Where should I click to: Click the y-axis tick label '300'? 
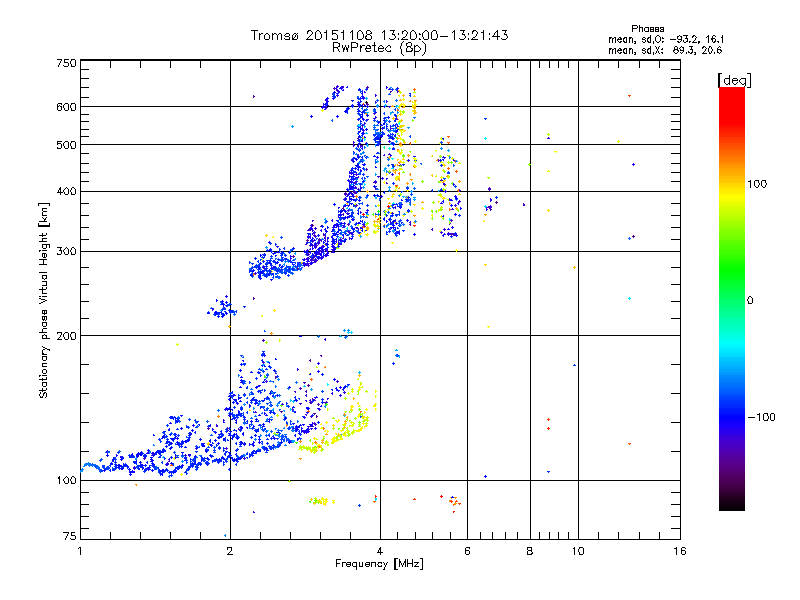(66, 252)
